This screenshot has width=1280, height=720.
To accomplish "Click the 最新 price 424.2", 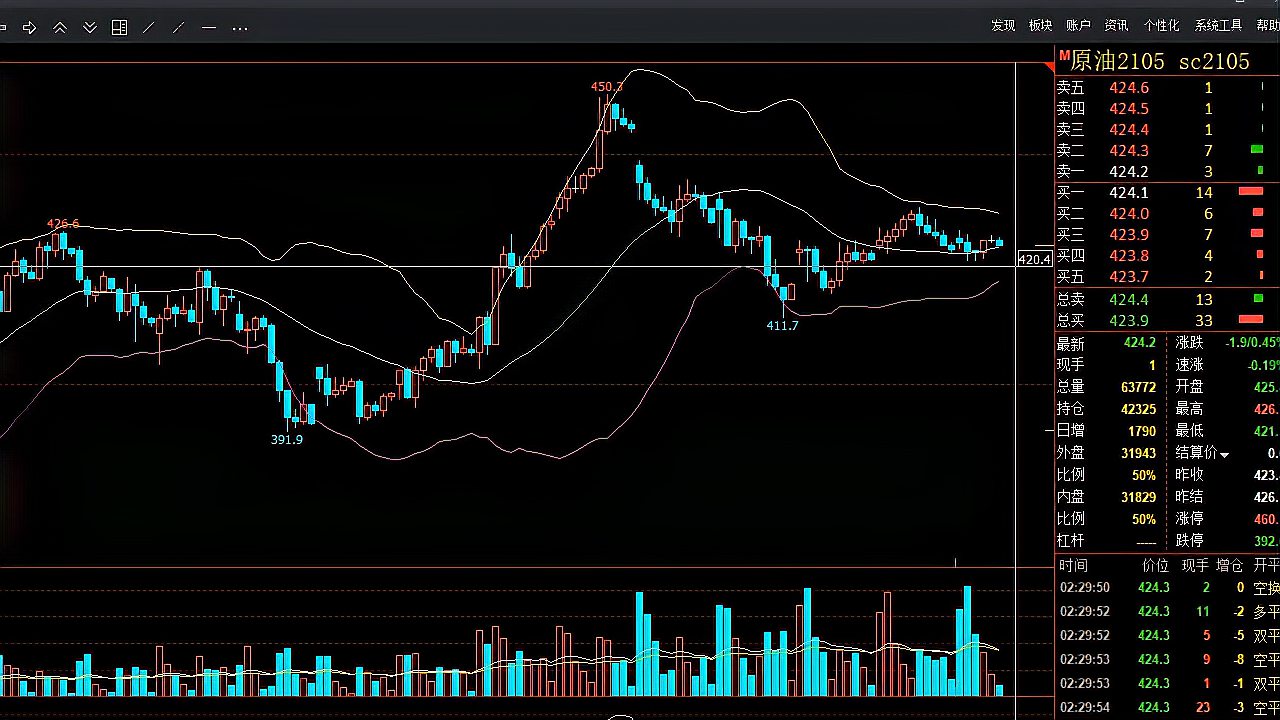I will [x=1139, y=343].
